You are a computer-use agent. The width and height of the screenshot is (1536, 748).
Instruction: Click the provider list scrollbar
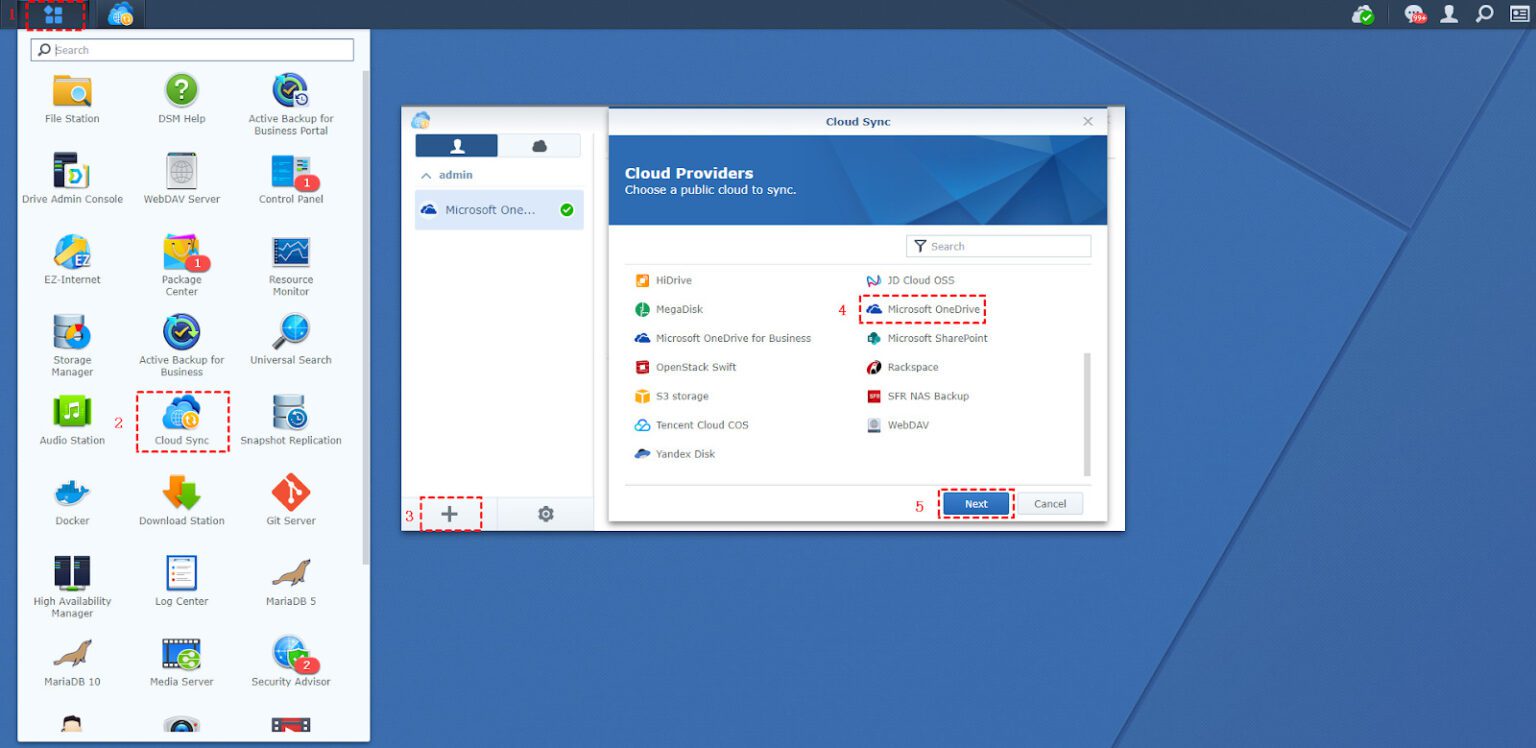point(1088,413)
